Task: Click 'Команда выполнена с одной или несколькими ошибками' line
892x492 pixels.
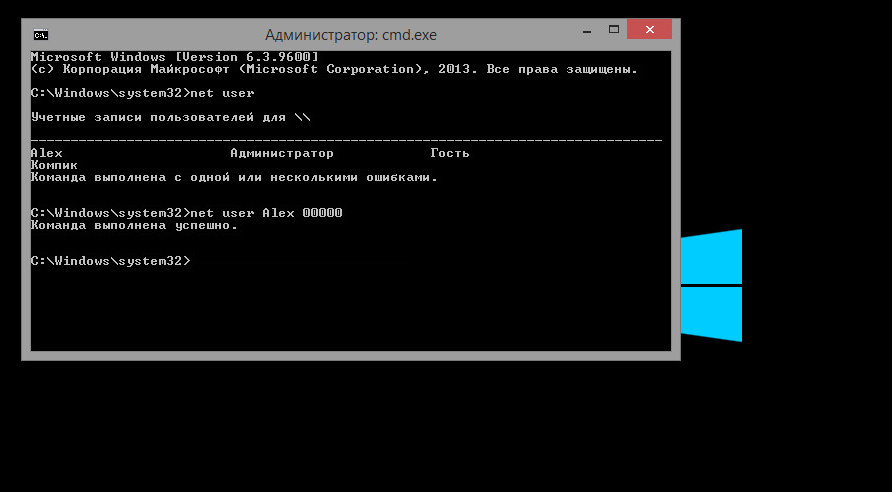Action: (x=234, y=177)
